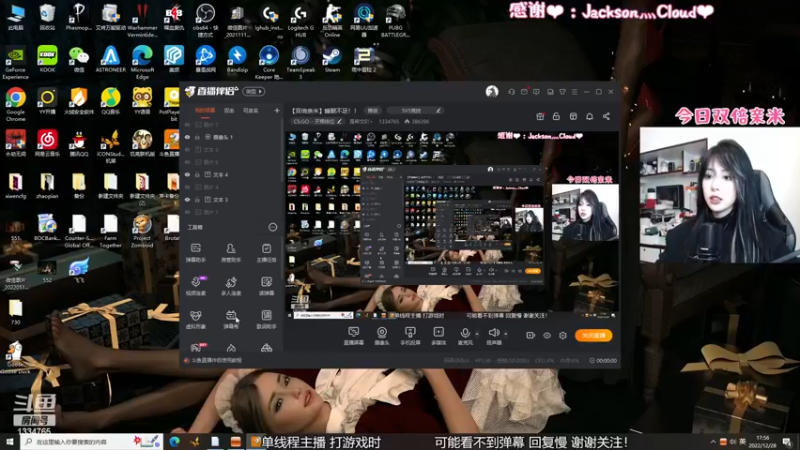800x450 pixels.
Task: Switch to the first scene tab
Action: [x=205, y=110]
